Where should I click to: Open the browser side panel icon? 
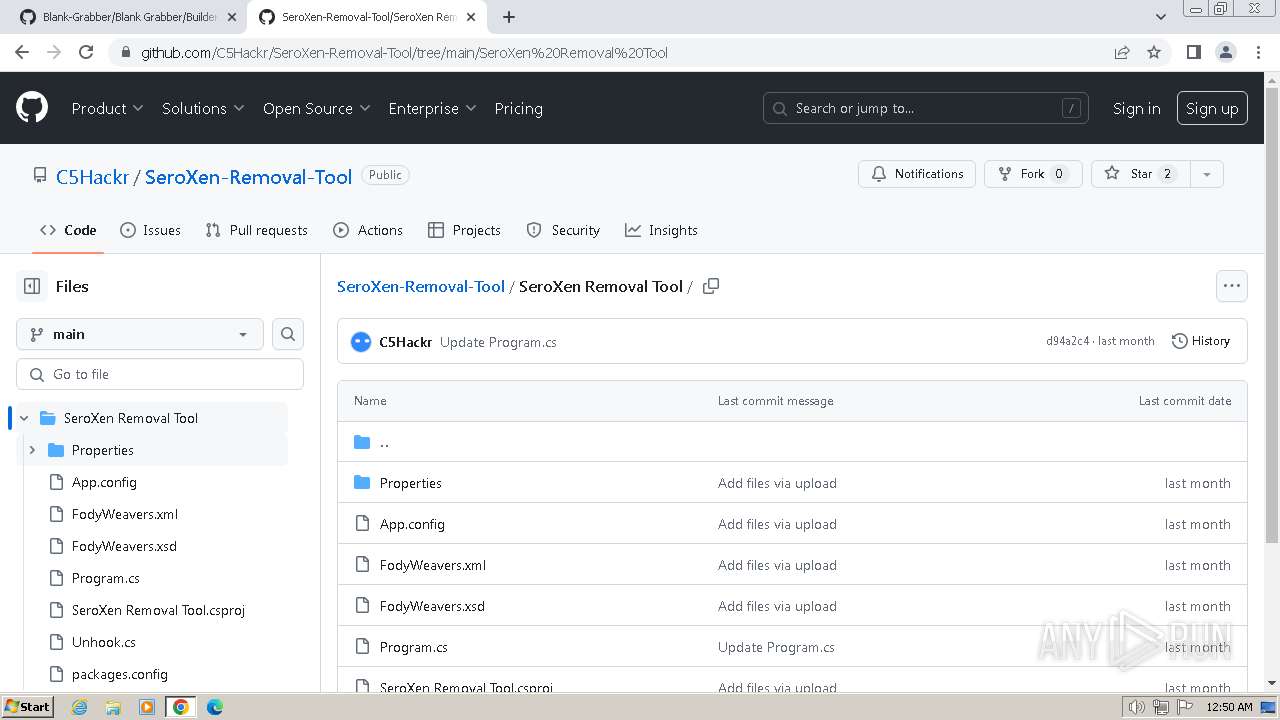(x=1193, y=52)
